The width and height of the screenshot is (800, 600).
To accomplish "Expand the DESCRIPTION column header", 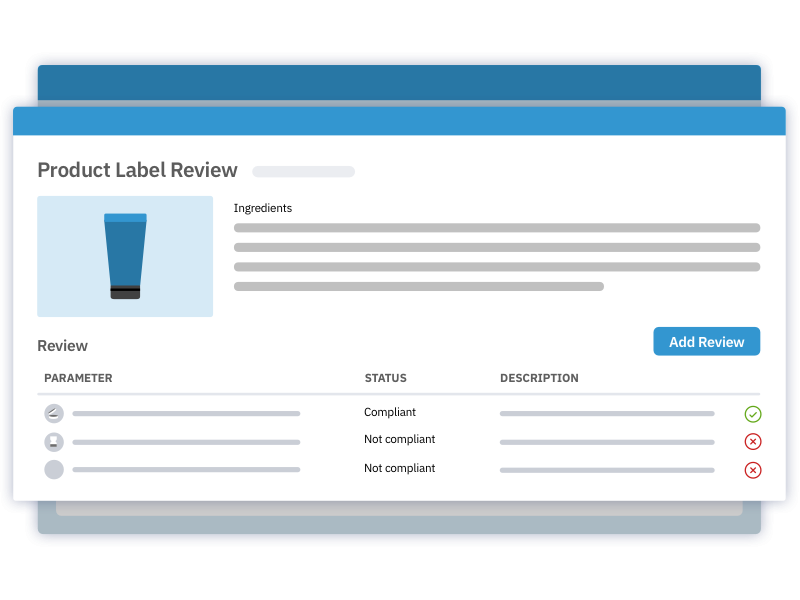I will 539,378.
